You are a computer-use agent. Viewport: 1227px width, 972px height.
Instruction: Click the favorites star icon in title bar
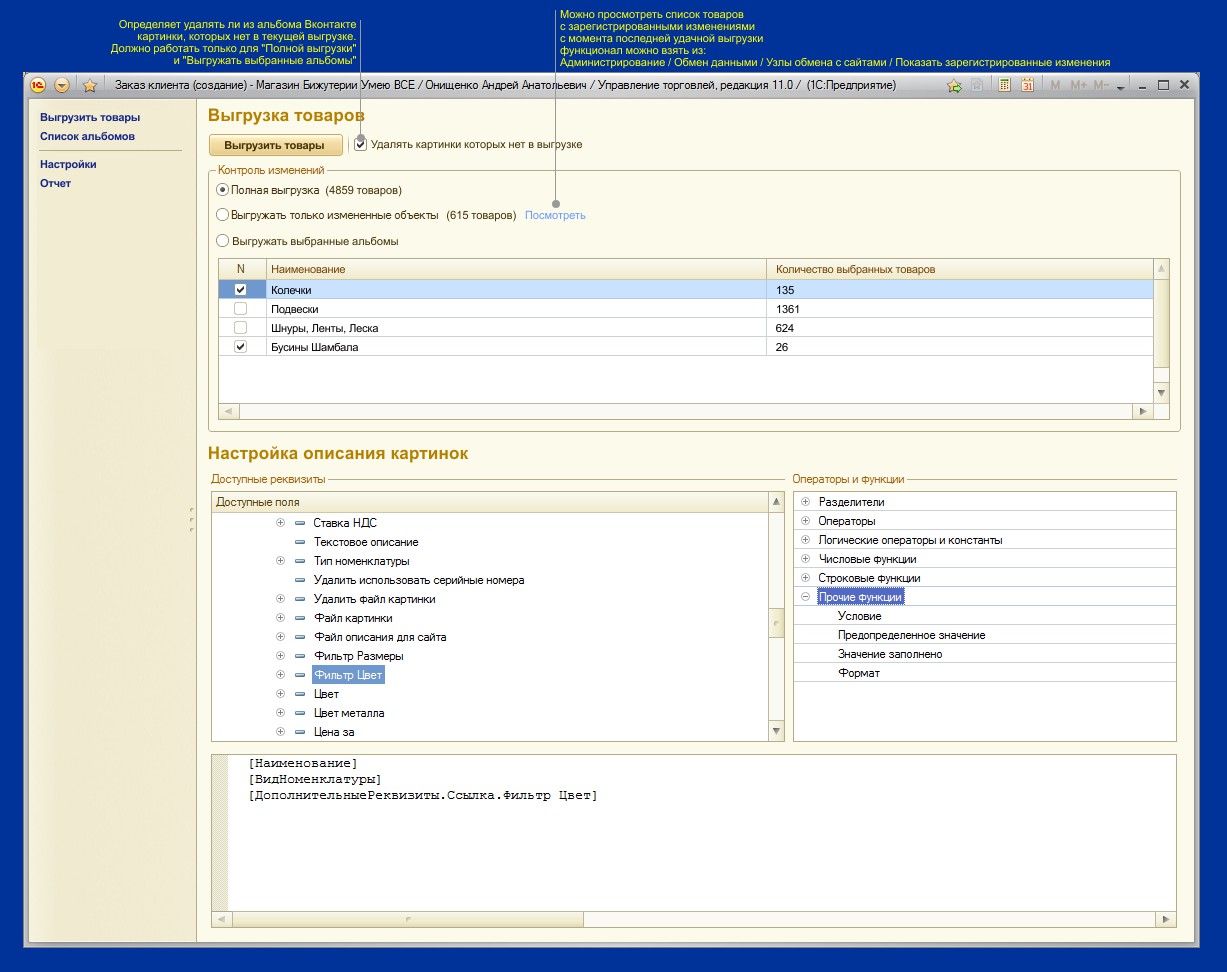[x=89, y=85]
